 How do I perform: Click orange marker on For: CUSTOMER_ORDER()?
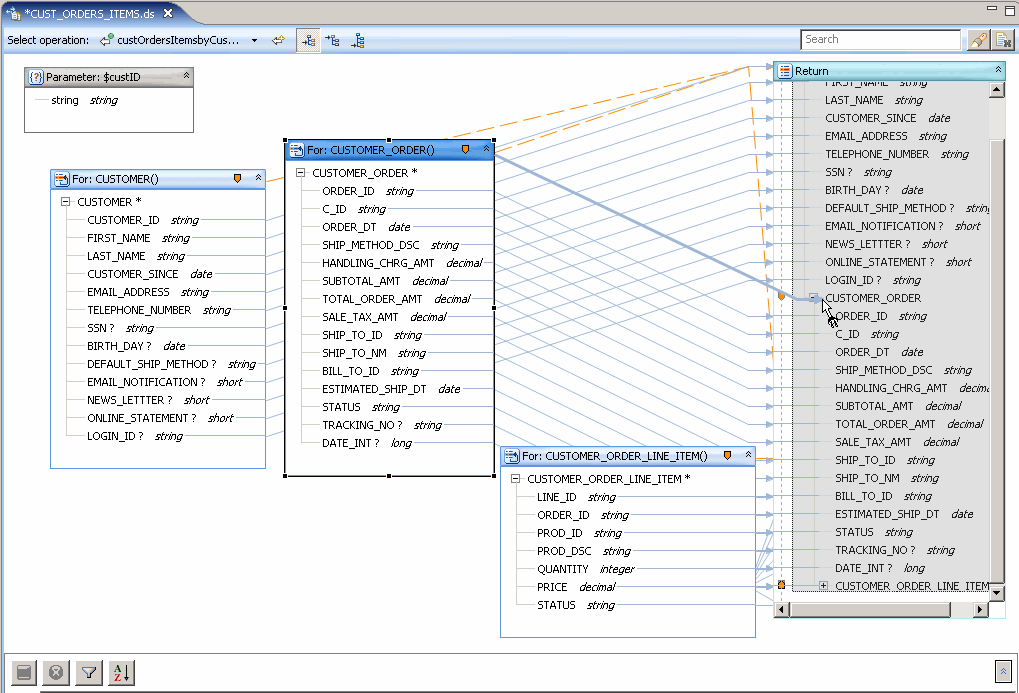[465, 150]
